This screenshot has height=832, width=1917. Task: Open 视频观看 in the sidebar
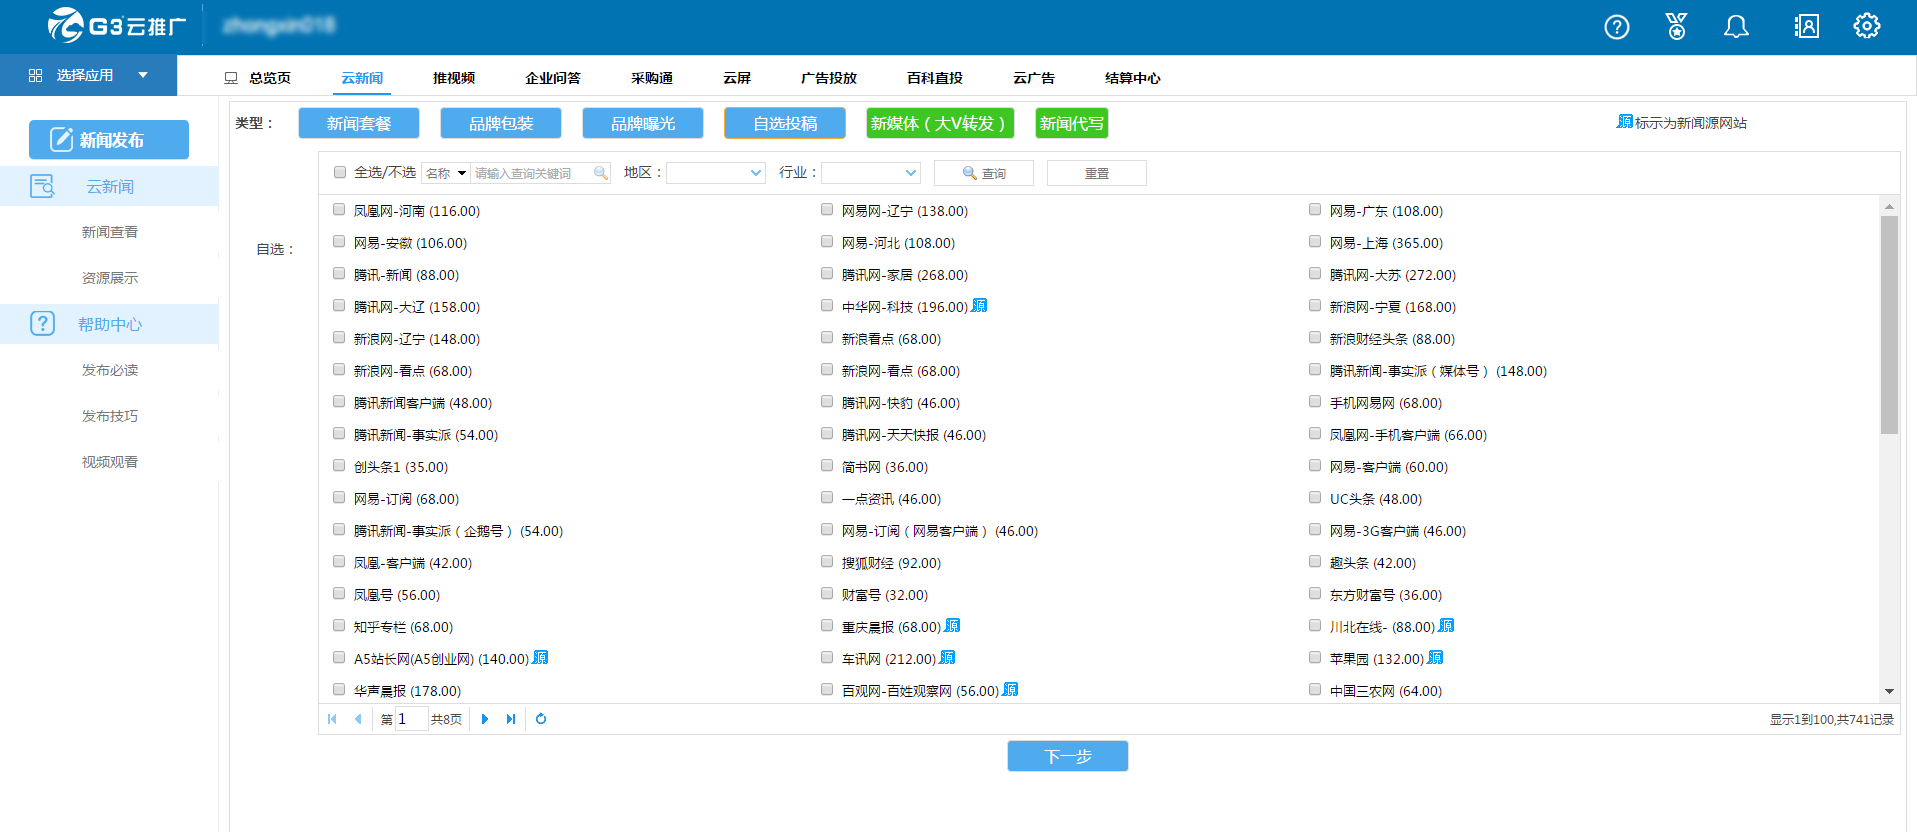pyautogui.click(x=110, y=462)
